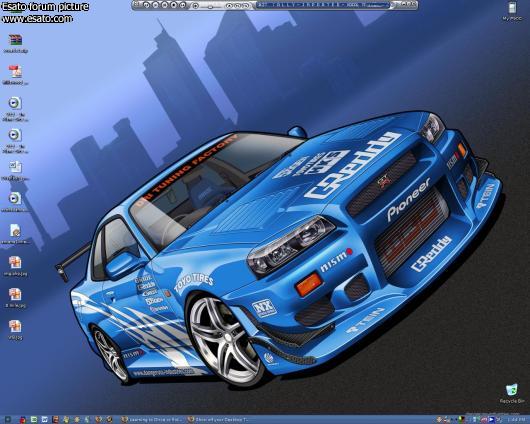Switch to the 'Show off your Desktop' taskbar window
Screen dimensions: 530x424
tap(219, 420)
